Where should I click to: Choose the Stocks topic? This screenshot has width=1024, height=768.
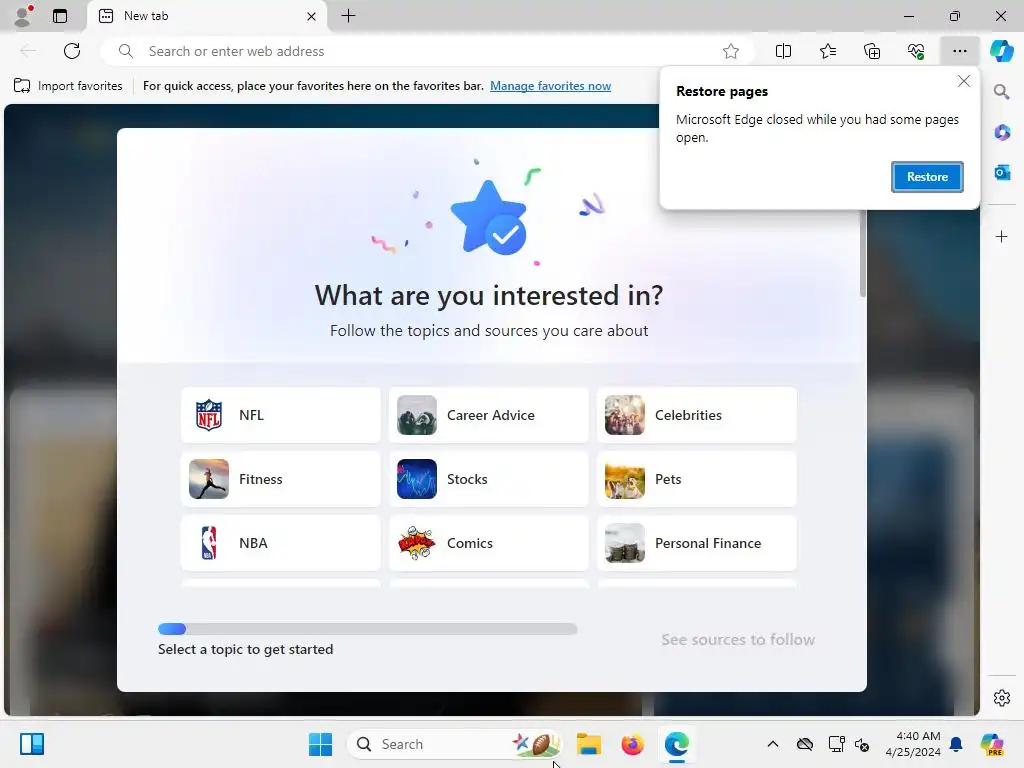(x=488, y=479)
